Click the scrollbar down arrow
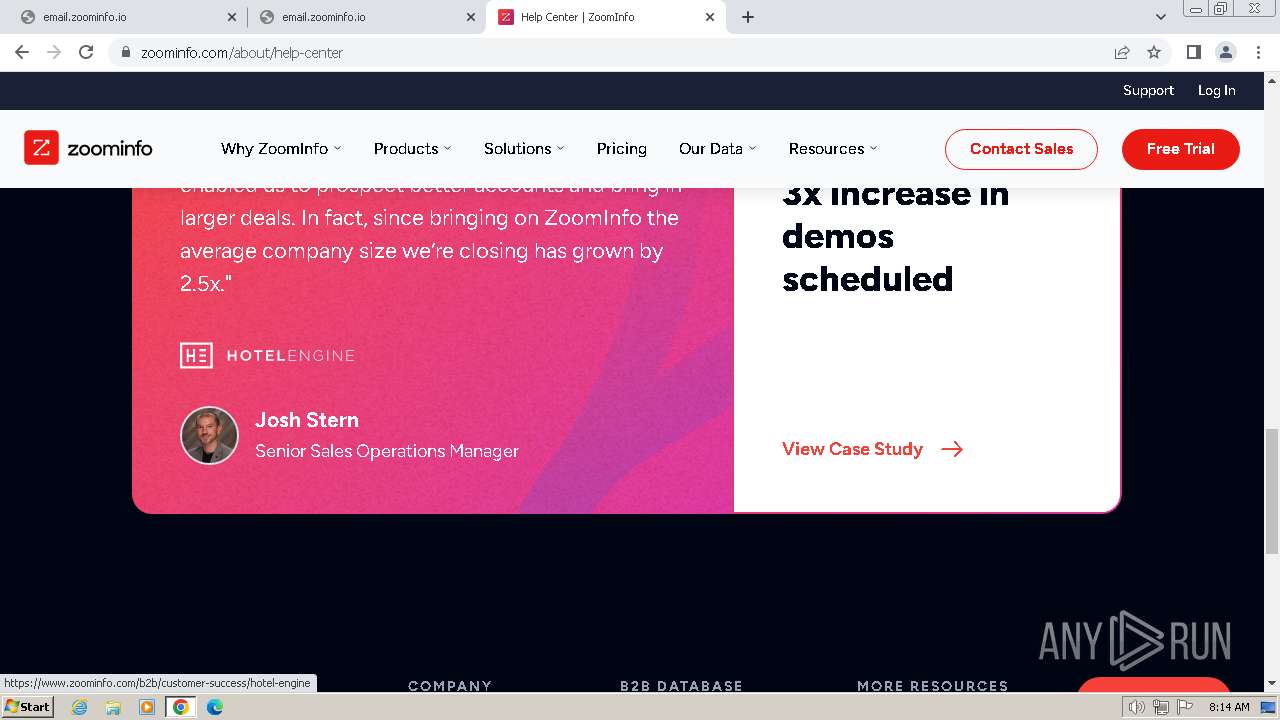The height and width of the screenshot is (720, 1280). pos(1272,684)
